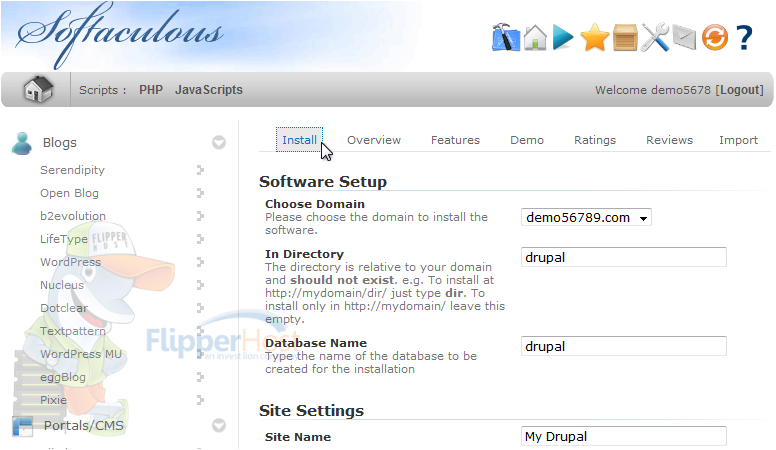776x450 pixels.
Task: Open the Dotclear script
Action: tap(64, 308)
